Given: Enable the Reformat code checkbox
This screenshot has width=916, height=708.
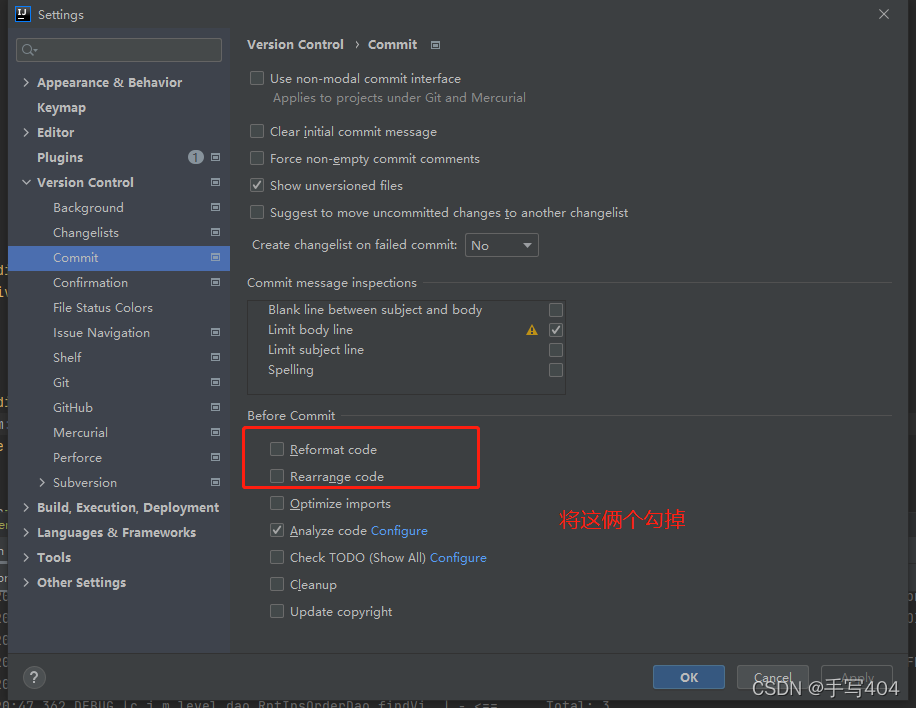Looking at the screenshot, I should (276, 448).
